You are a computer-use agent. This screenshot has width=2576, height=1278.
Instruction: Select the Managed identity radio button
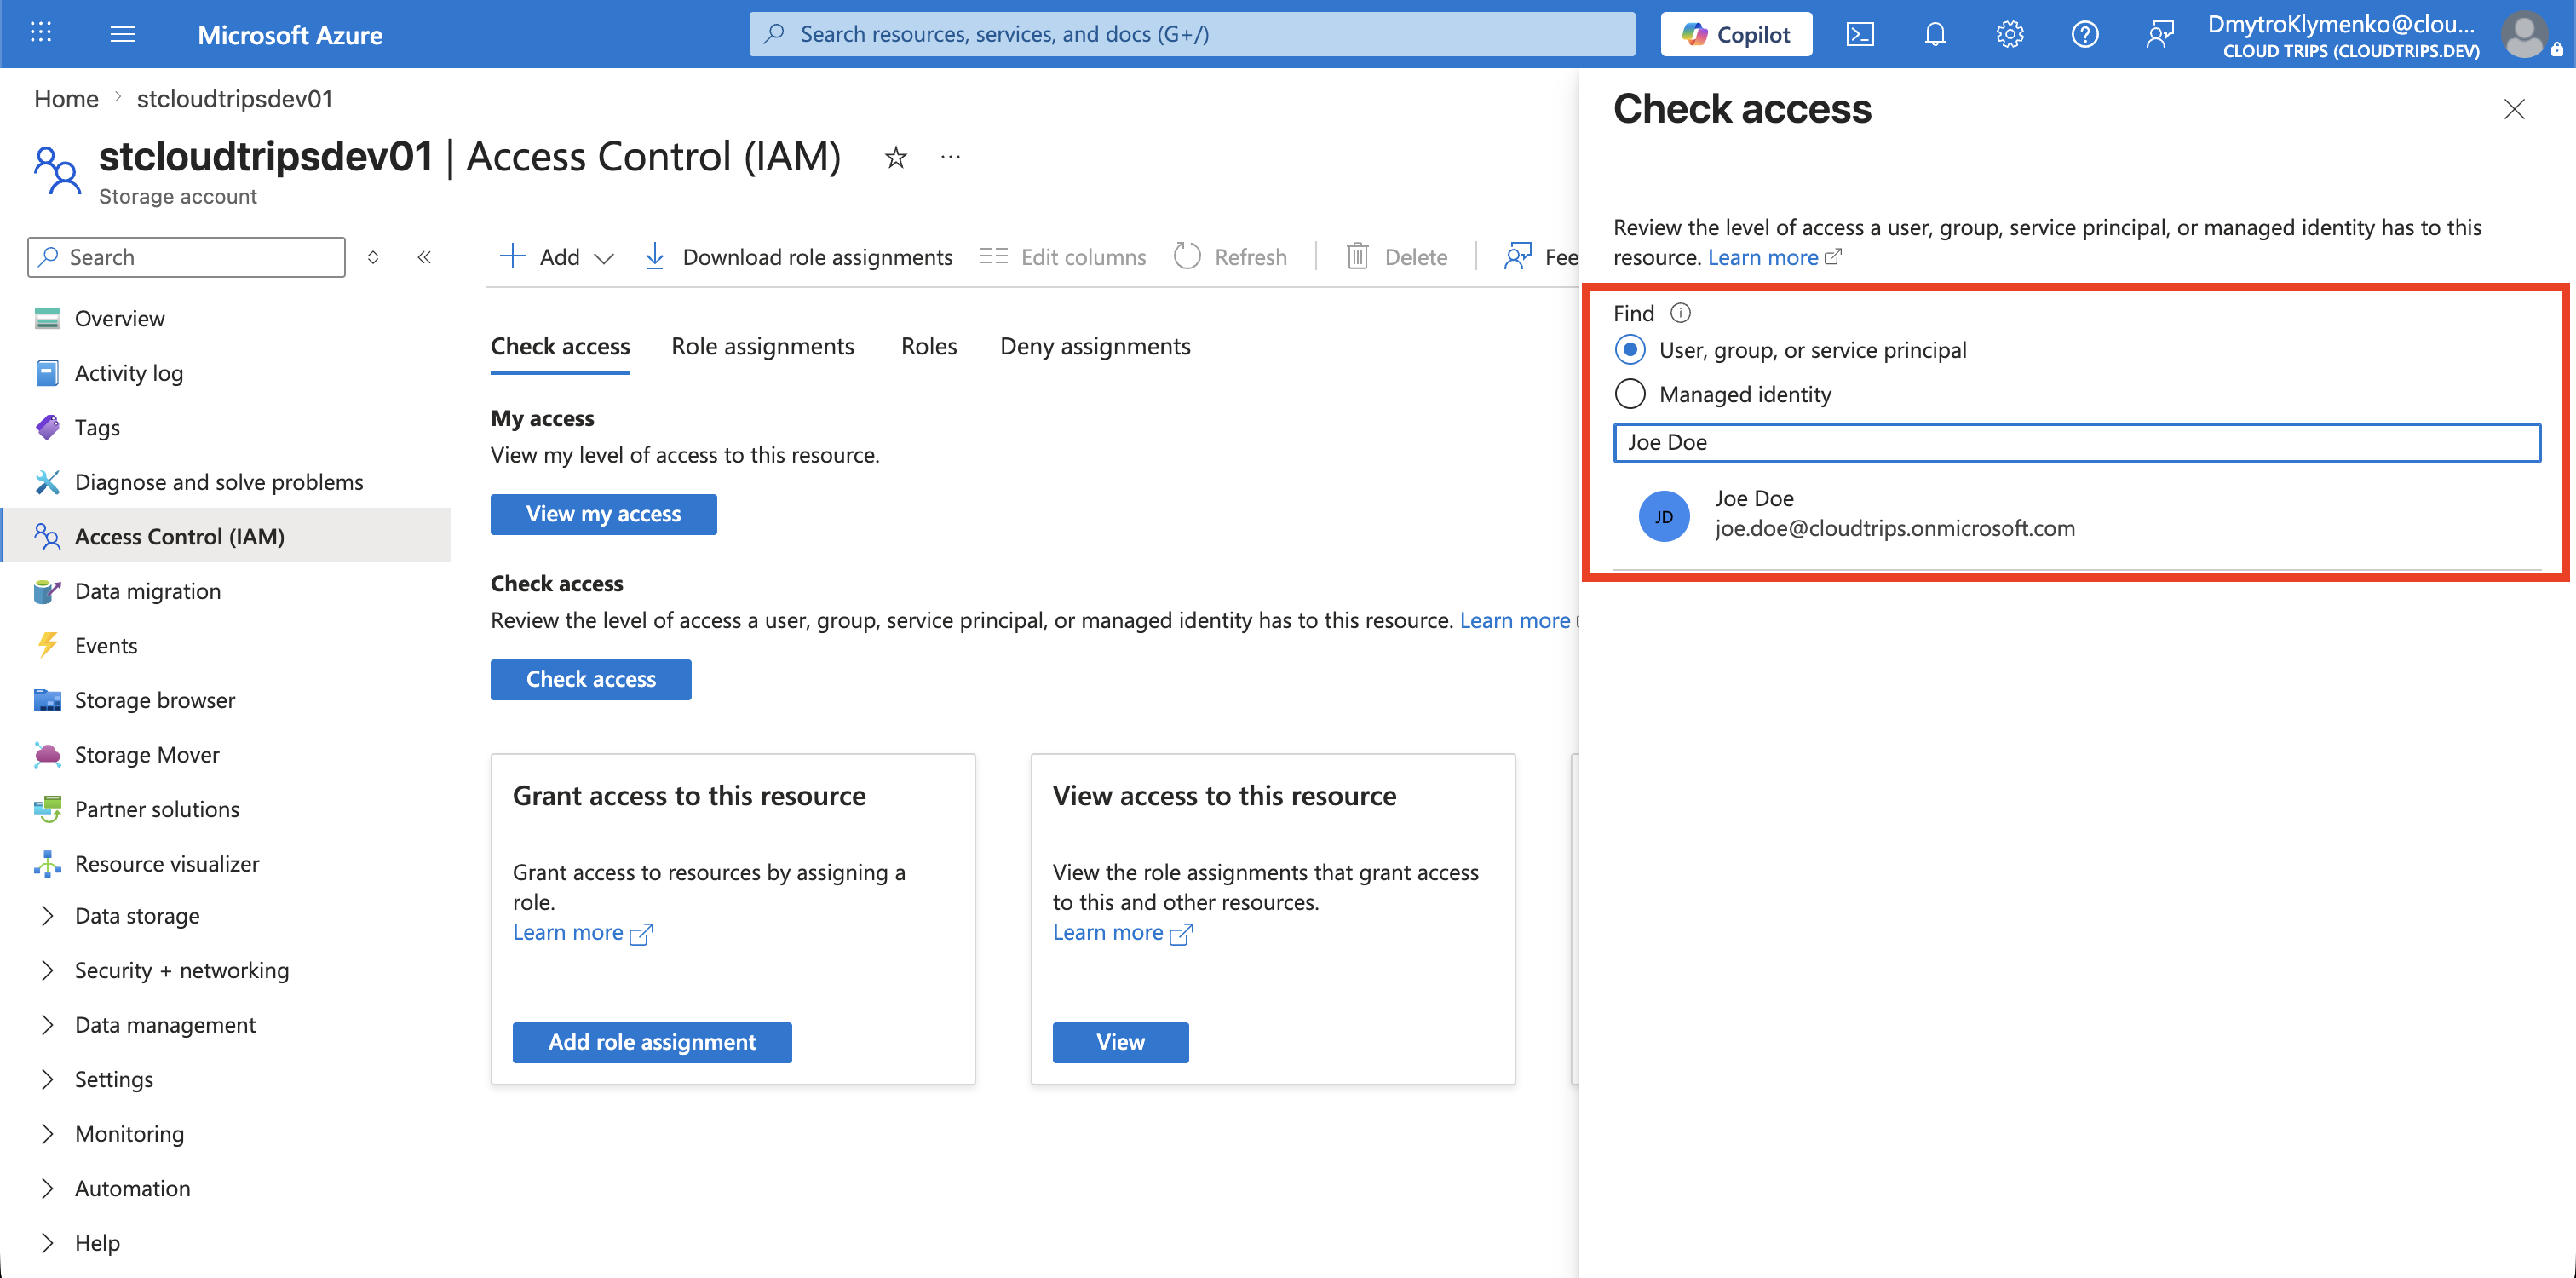1630,394
